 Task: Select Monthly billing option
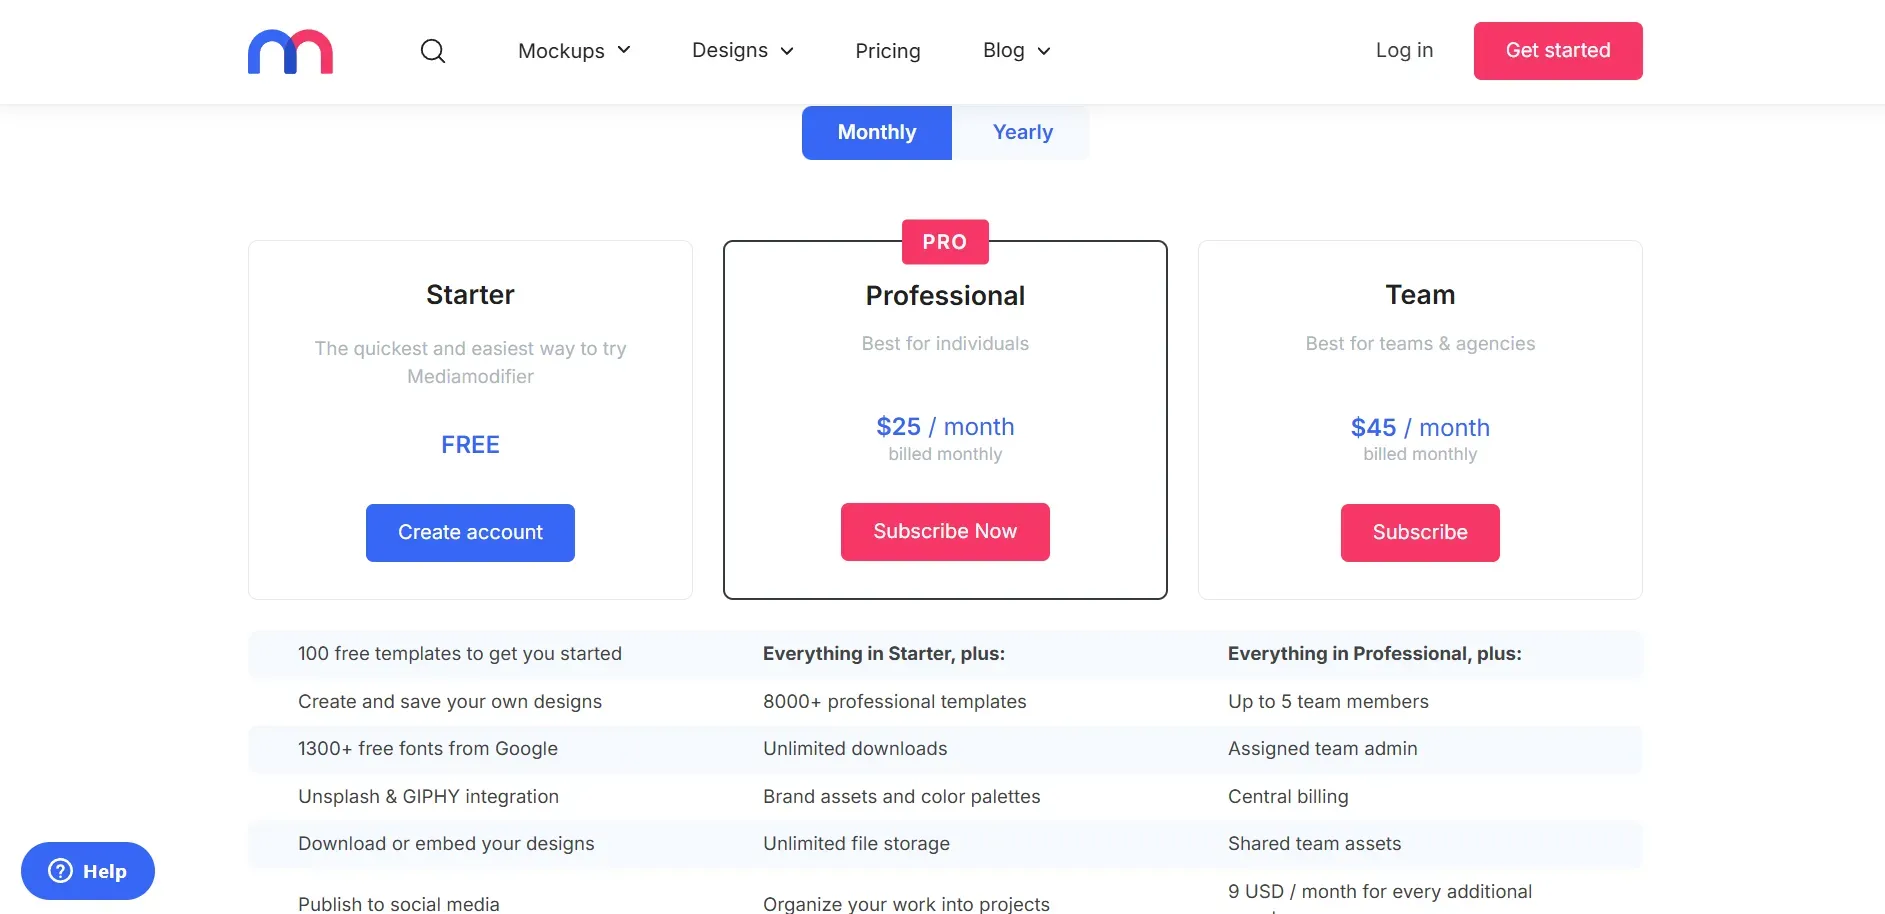coord(876,131)
